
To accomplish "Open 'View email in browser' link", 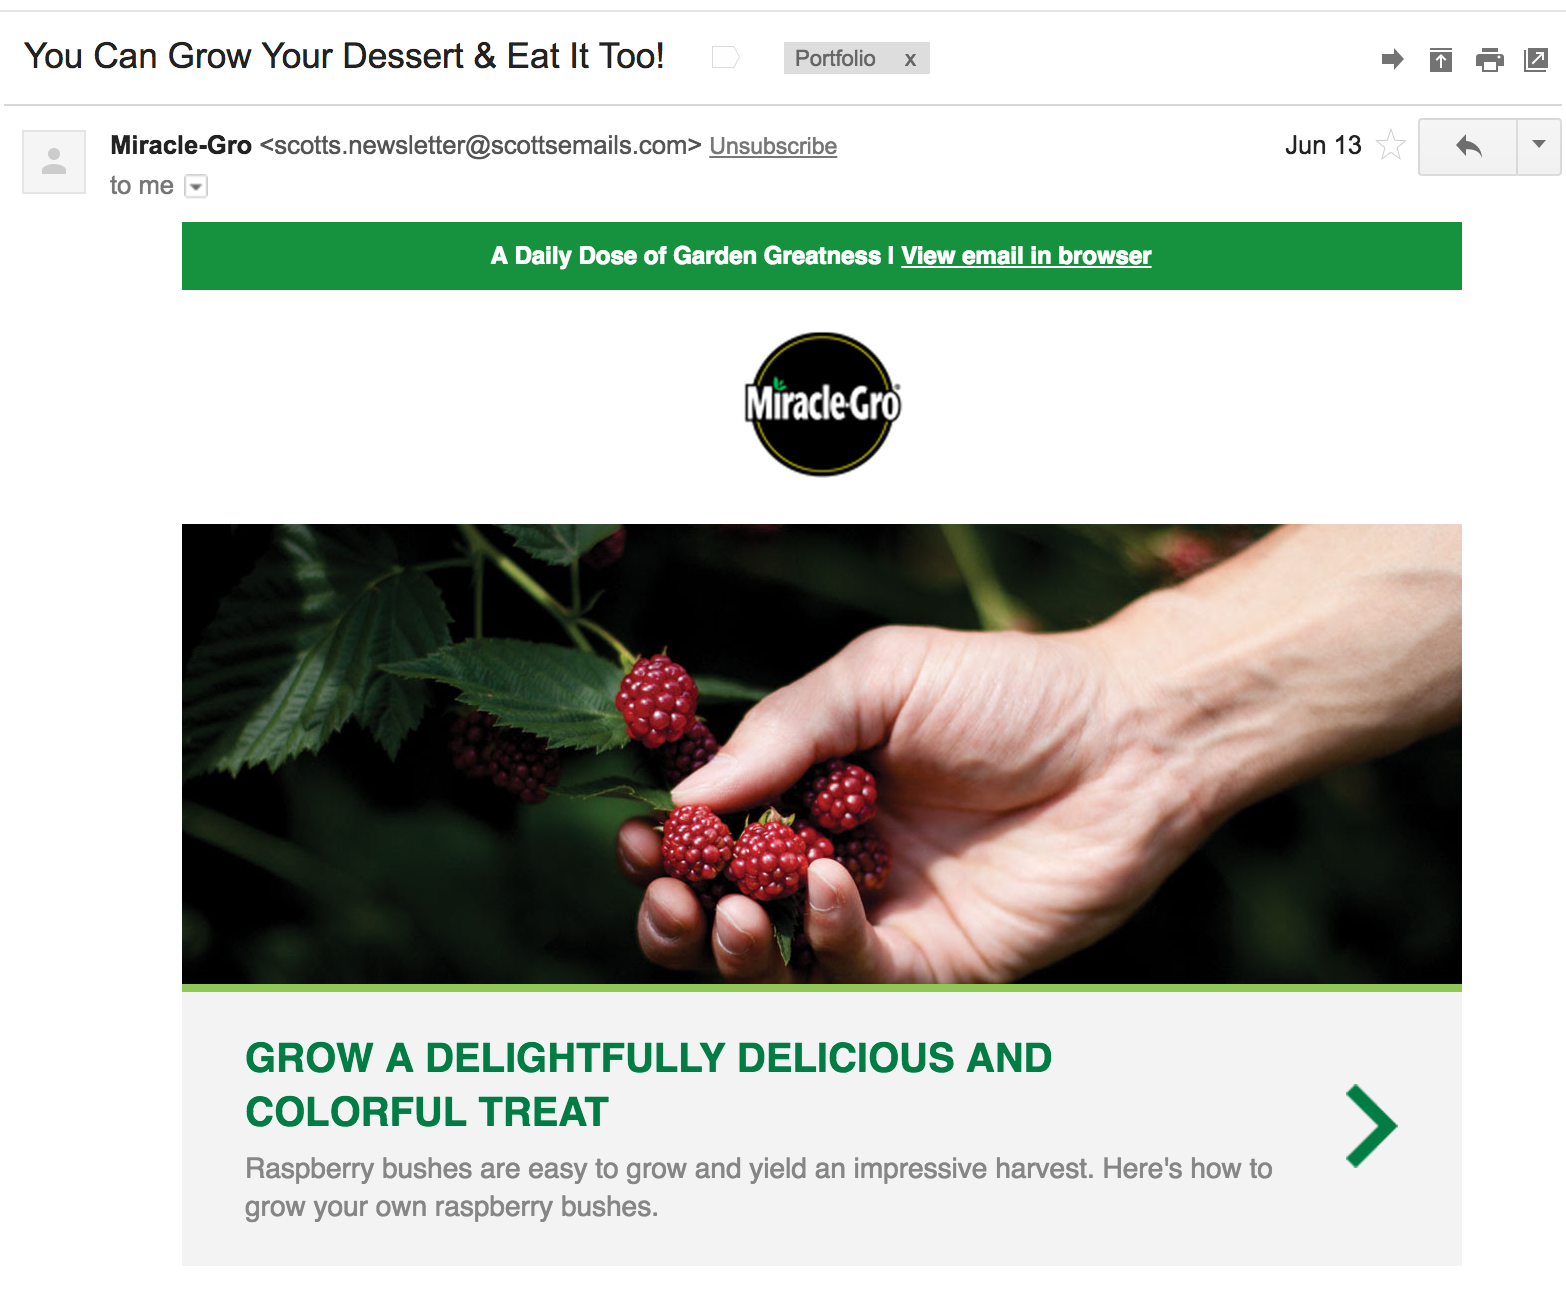I will [1026, 256].
